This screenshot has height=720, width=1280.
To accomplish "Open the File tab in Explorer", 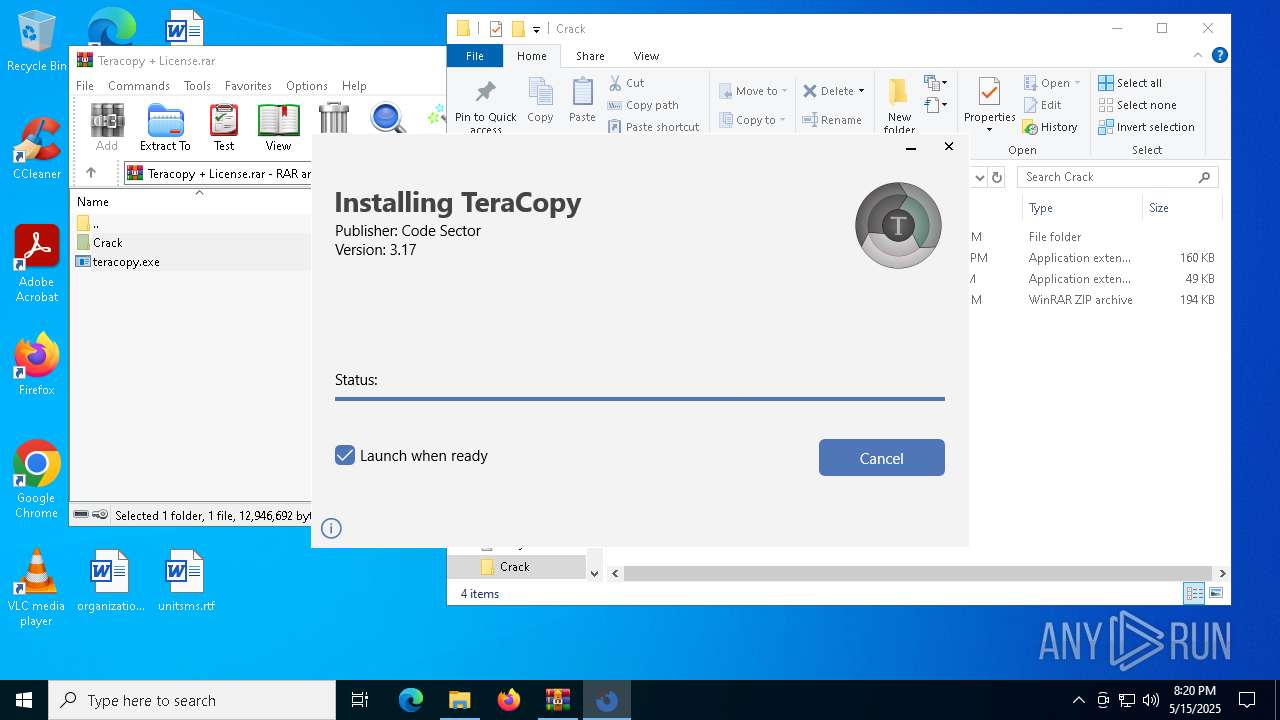I will pyautogui.click(x=475, y=56).
